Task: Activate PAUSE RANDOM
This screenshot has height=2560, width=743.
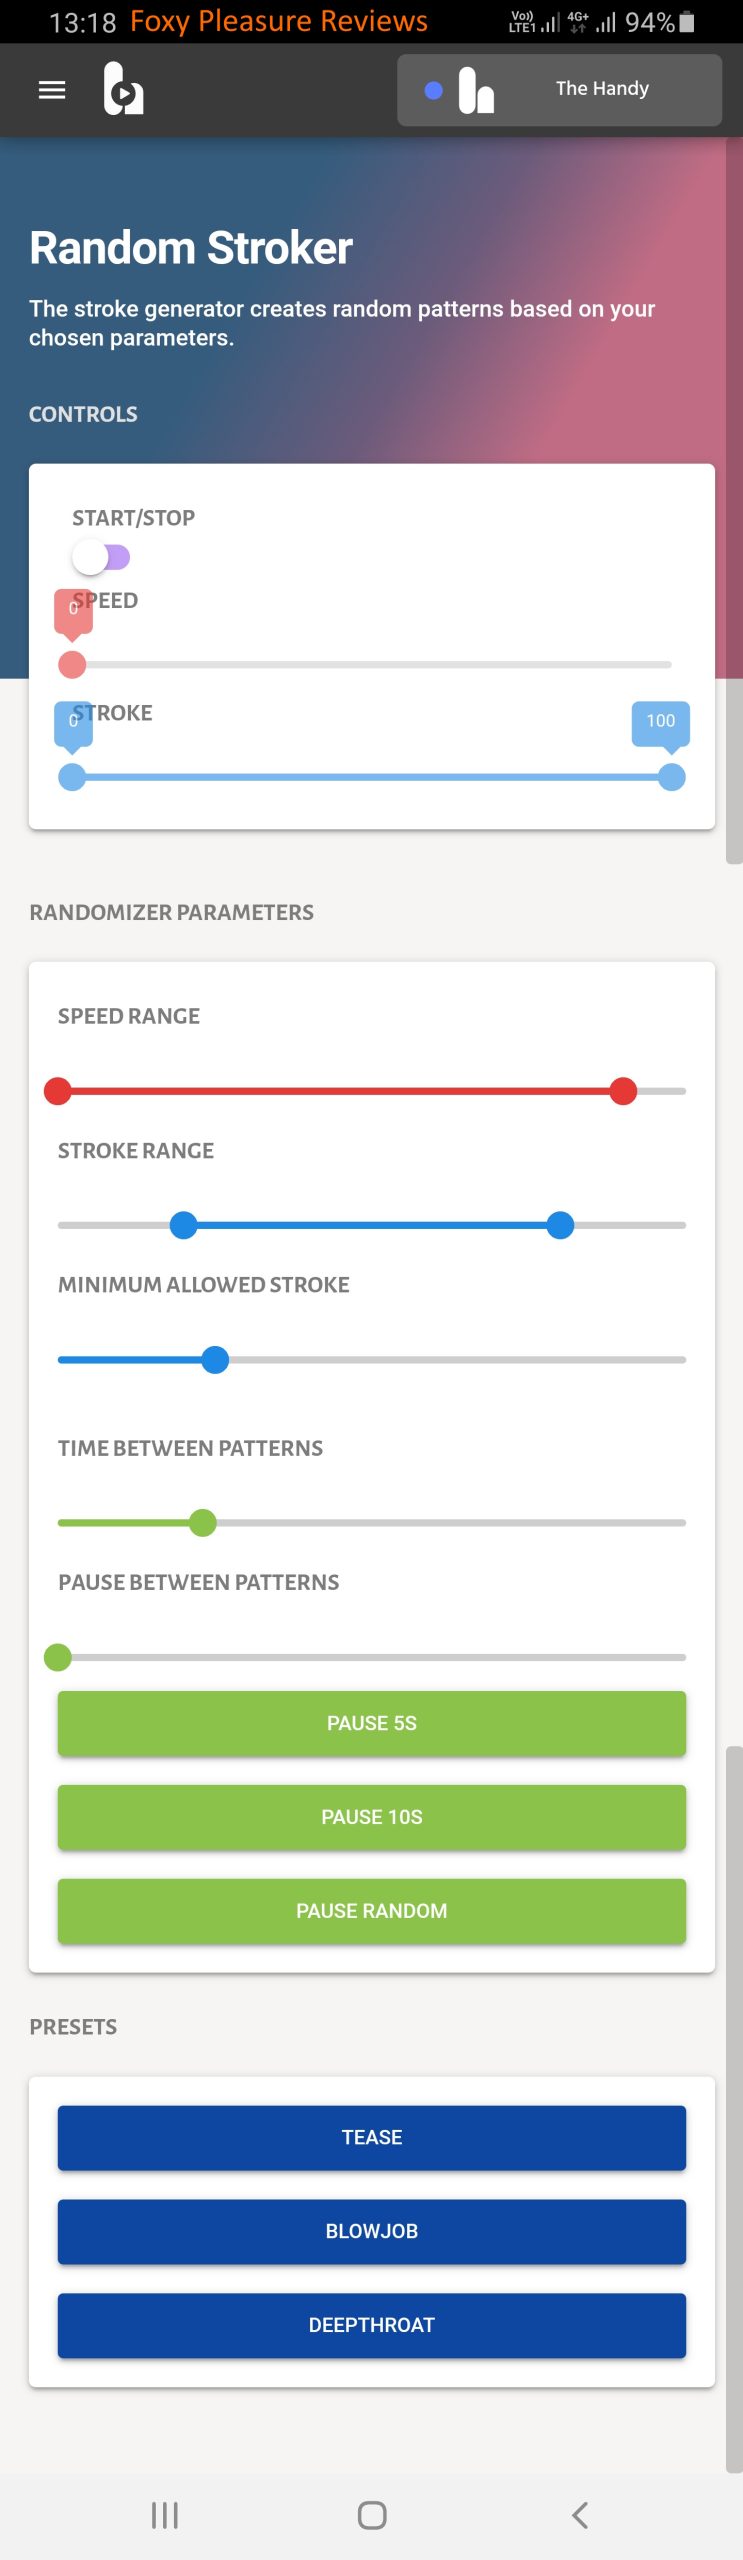Action: point(371,1911)
